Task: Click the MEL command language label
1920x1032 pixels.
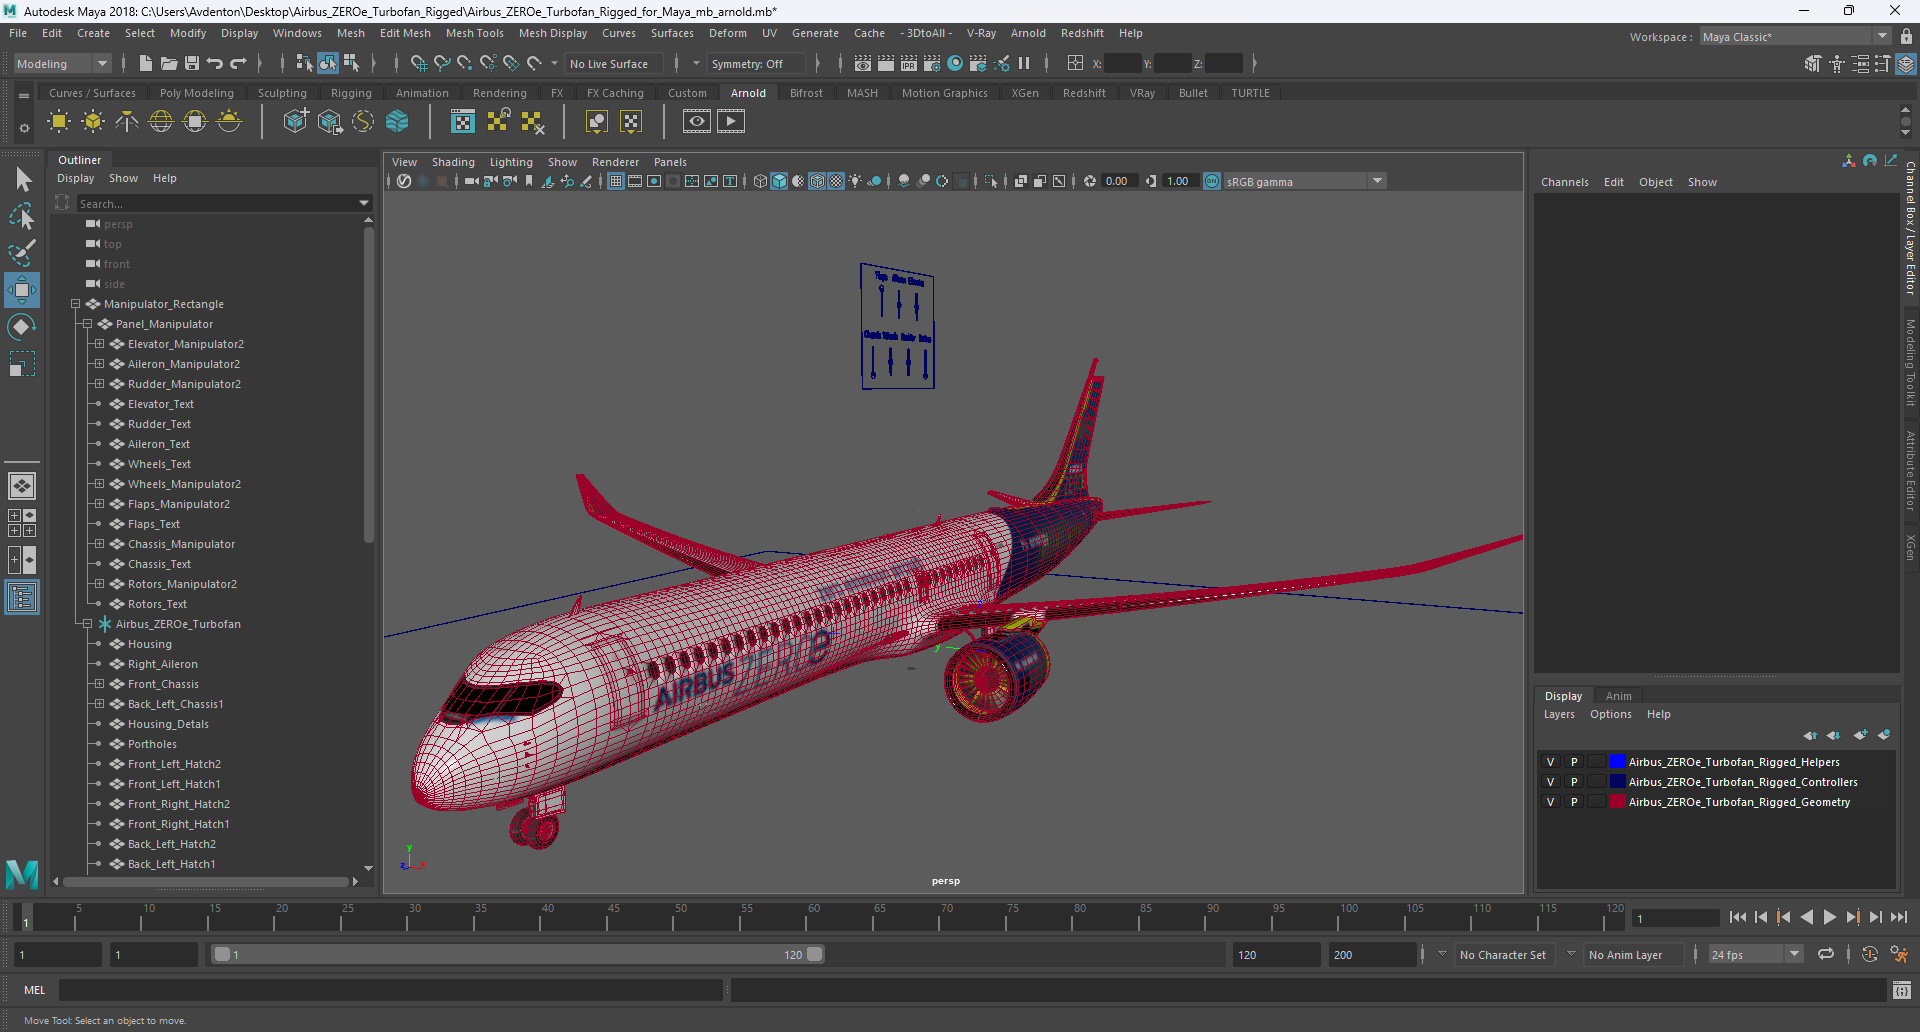Action: 35,990
